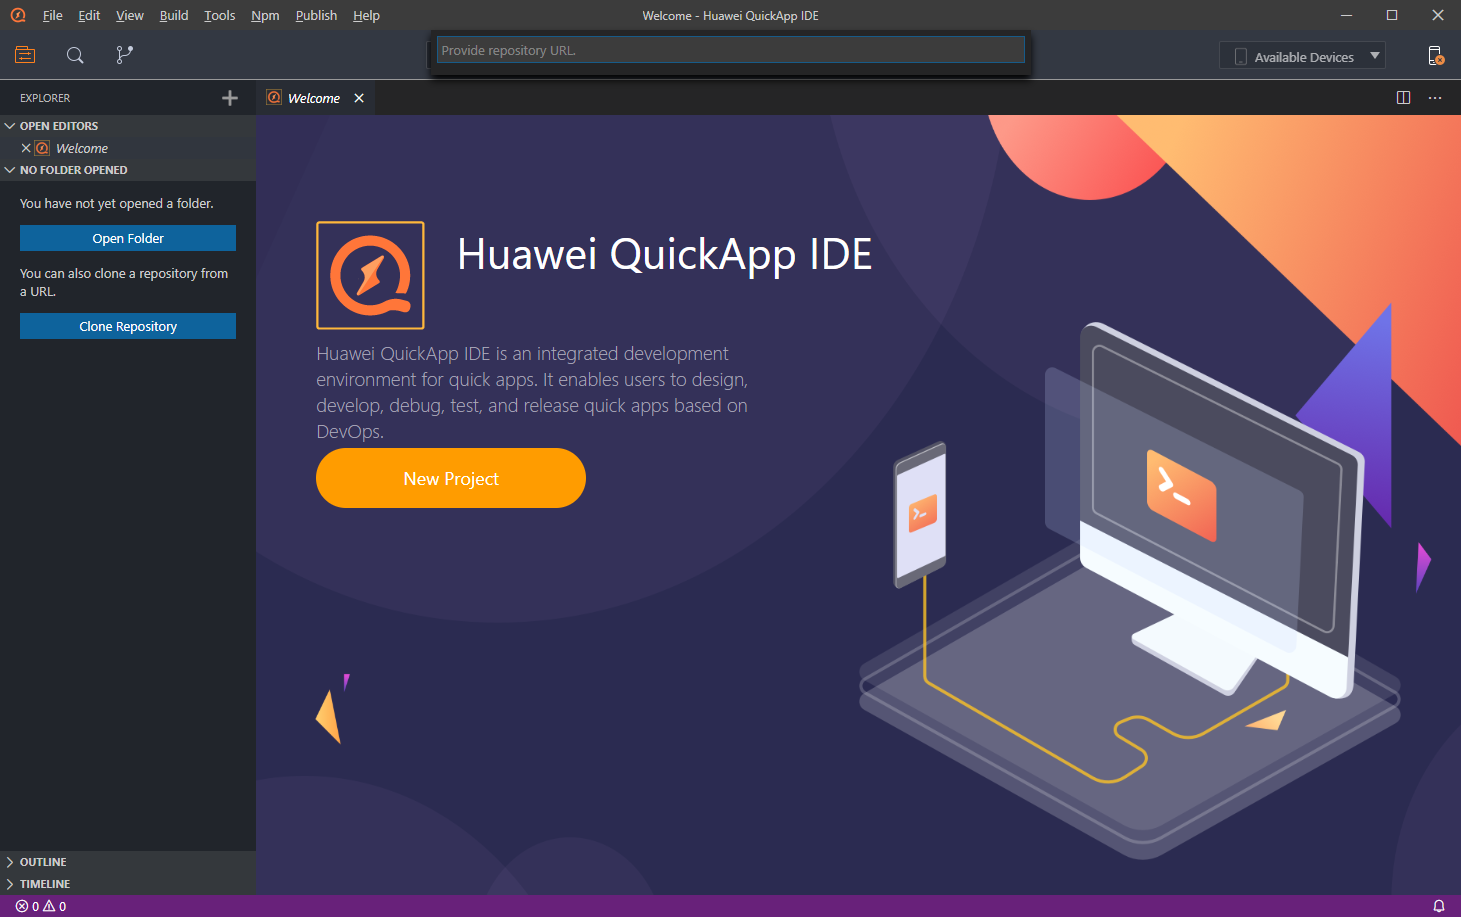Screen dimensions: 1461x917
Task: Click the Open Folder button
Action: coord(128,238)
